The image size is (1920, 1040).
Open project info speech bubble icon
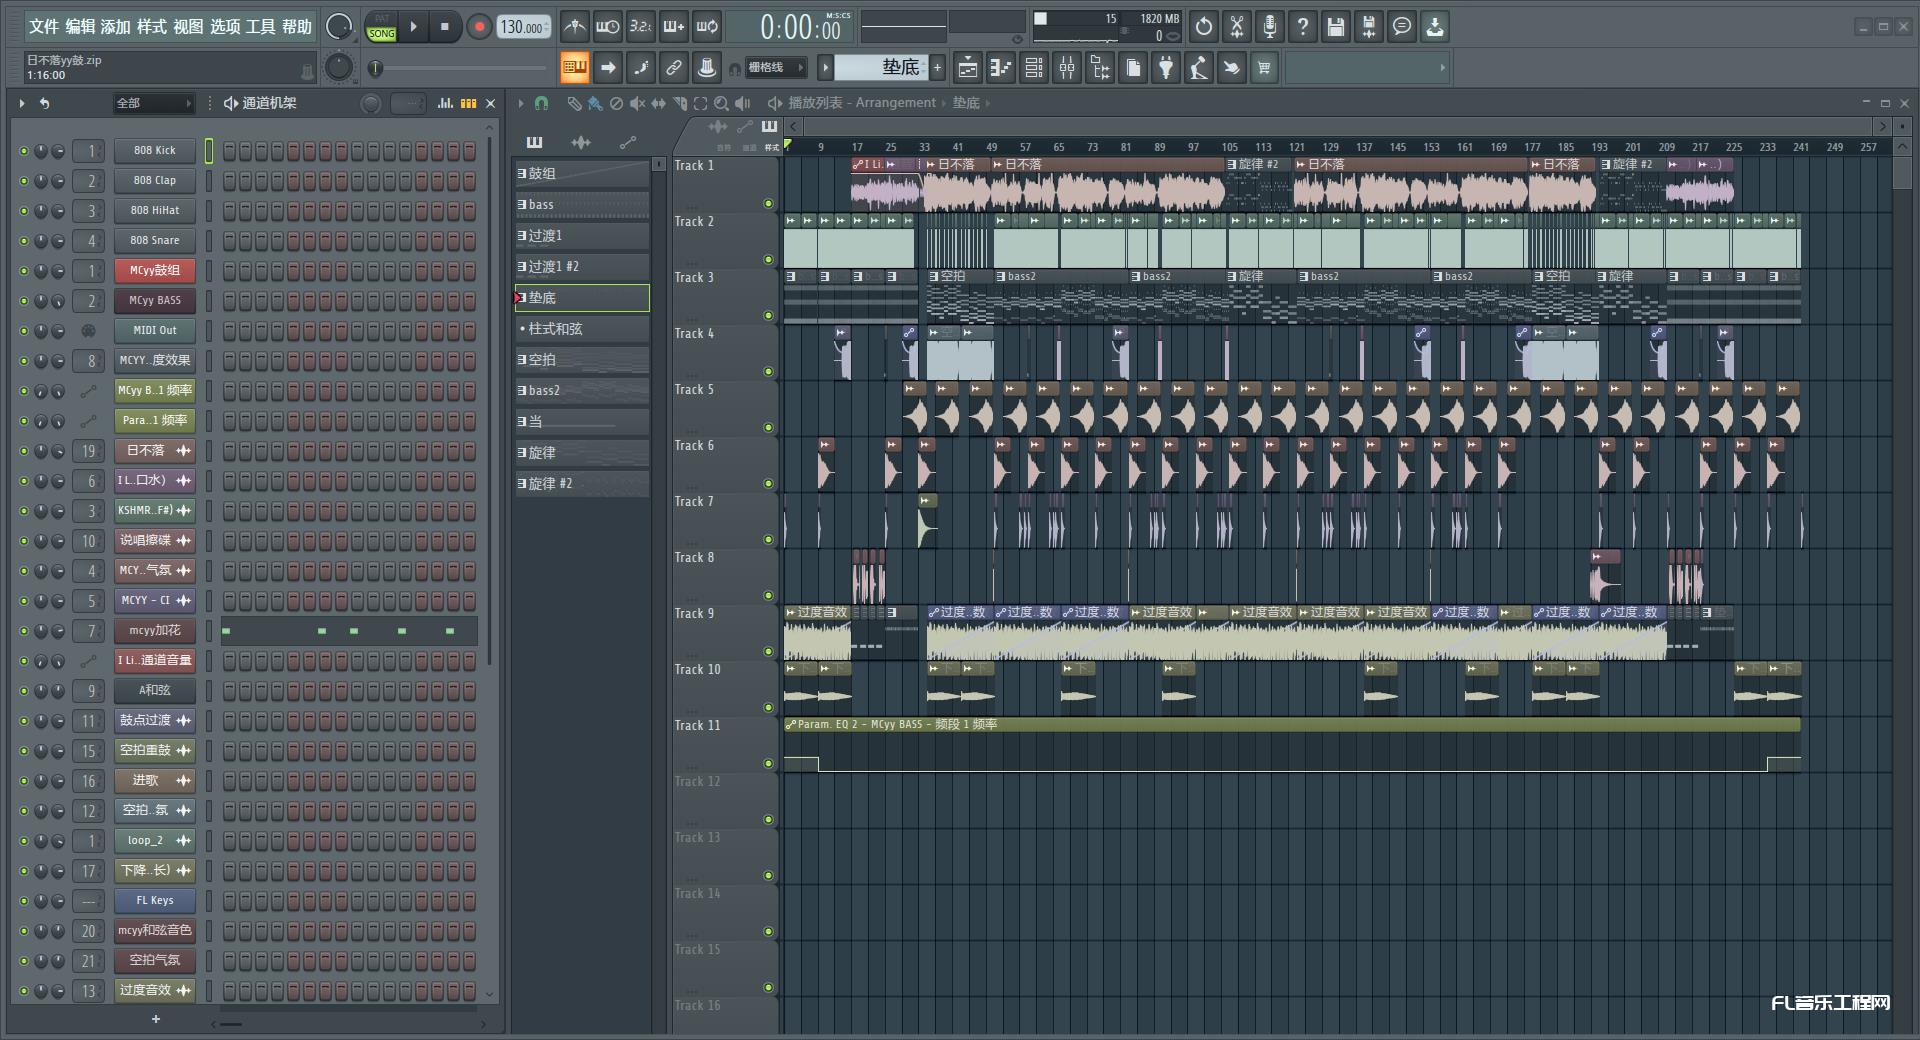pyautogui.click(x=1402, y=27)
